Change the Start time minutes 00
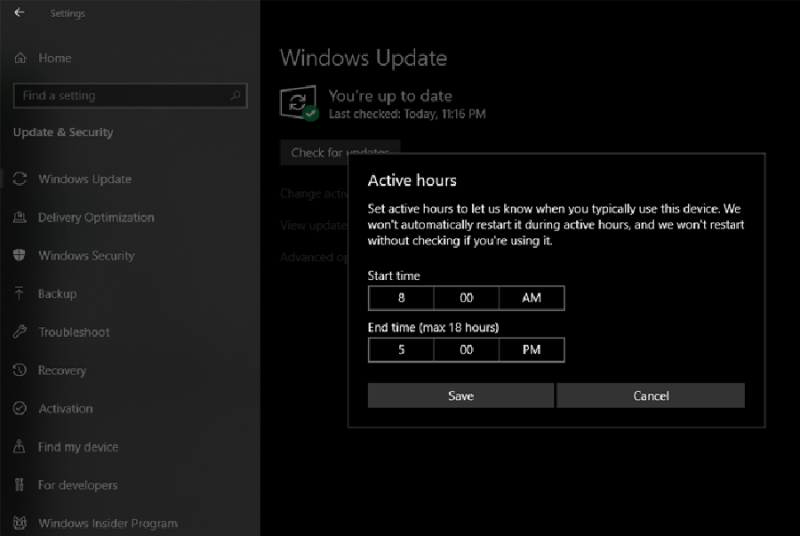The width and height of the screenshot is (800, 536). [x=466, y=298]
